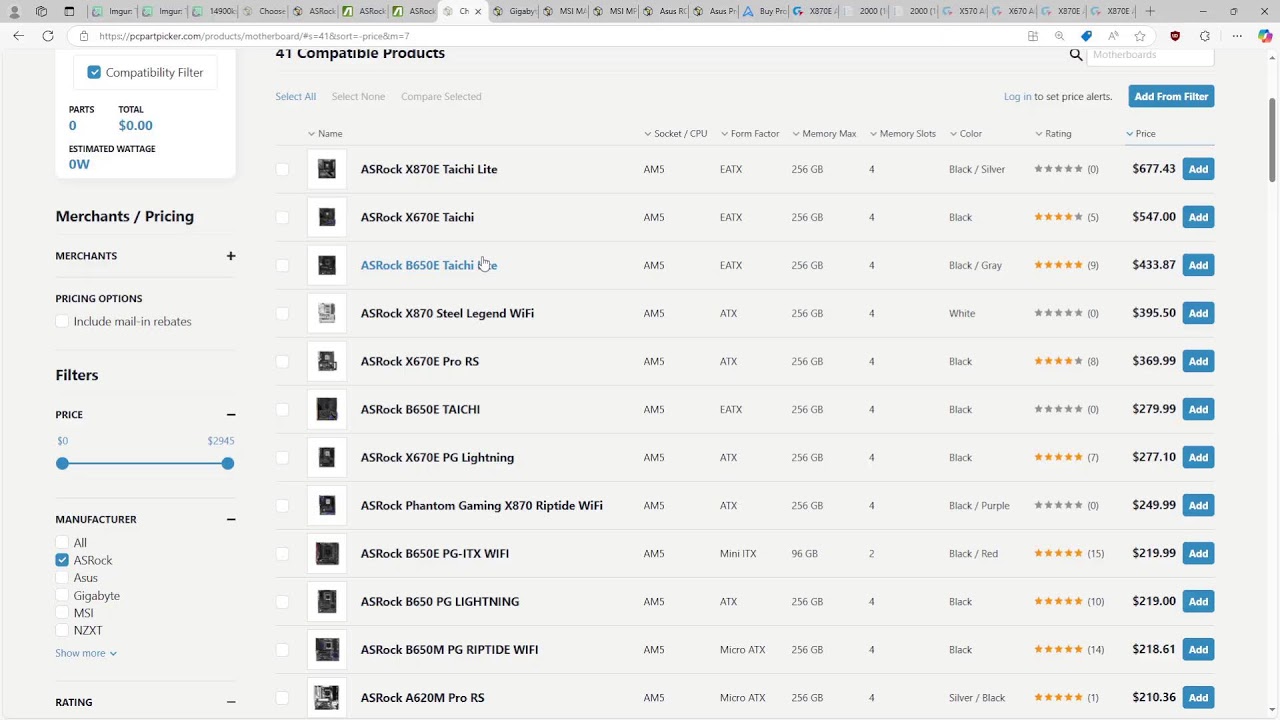Switch to the X570 A browser tab
This screenshot has height=720, width=1280.
click(964, 11)
